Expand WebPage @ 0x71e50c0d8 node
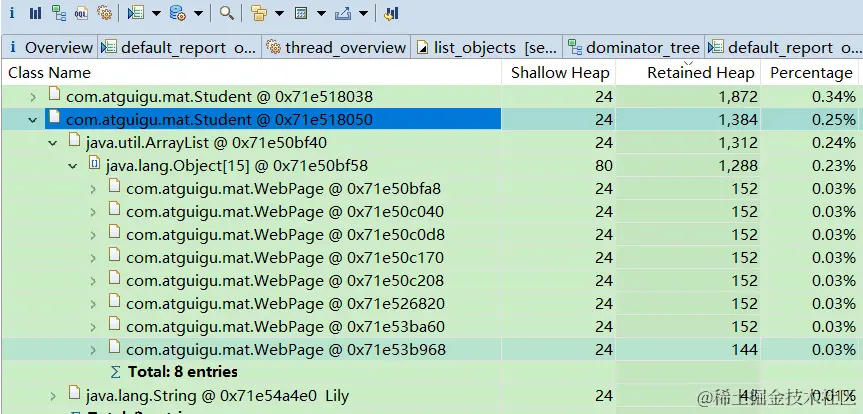This screenshot has height=414, width=863. (x=93, y=236)
